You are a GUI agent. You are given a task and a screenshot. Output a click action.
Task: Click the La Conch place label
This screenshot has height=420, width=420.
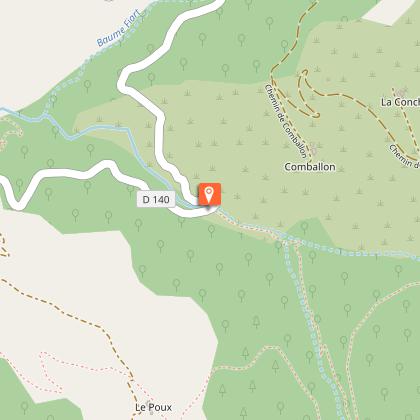(400, 102)
